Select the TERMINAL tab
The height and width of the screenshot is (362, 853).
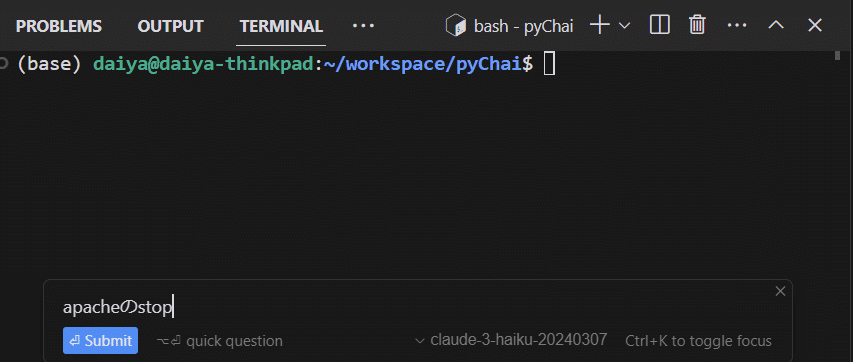click(x=281, y=26)
